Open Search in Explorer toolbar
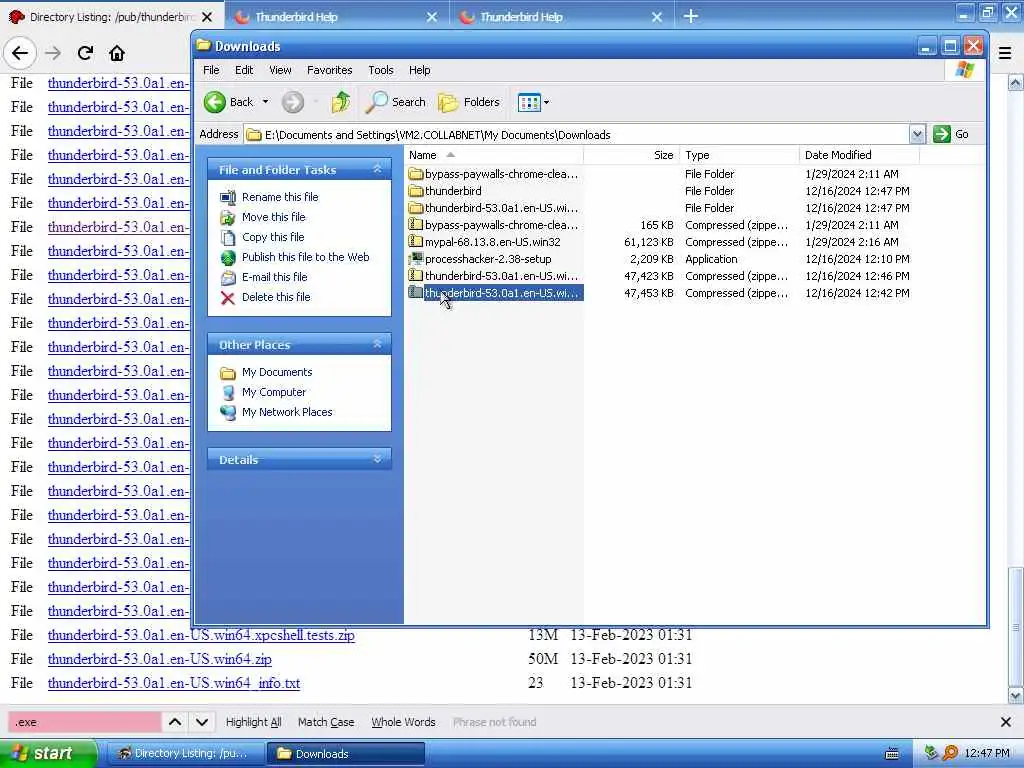This screenshot has height=768, width=1024. 396,102
